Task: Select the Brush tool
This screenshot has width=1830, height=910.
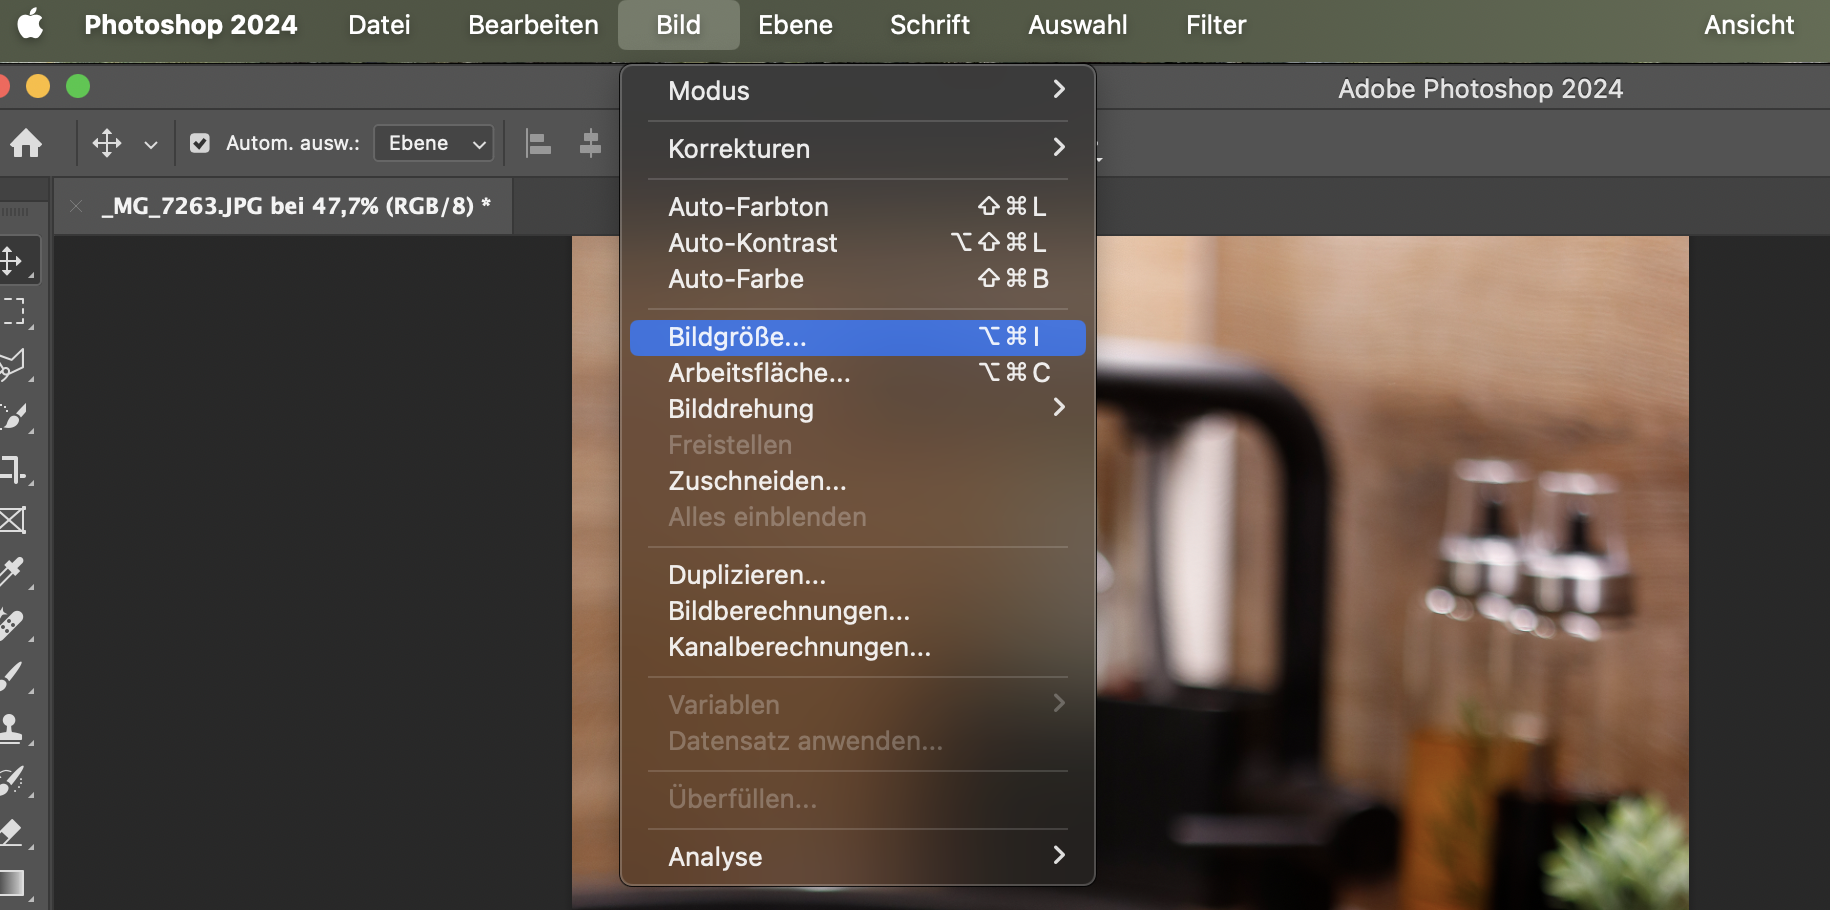Action: tap(14, 677)
